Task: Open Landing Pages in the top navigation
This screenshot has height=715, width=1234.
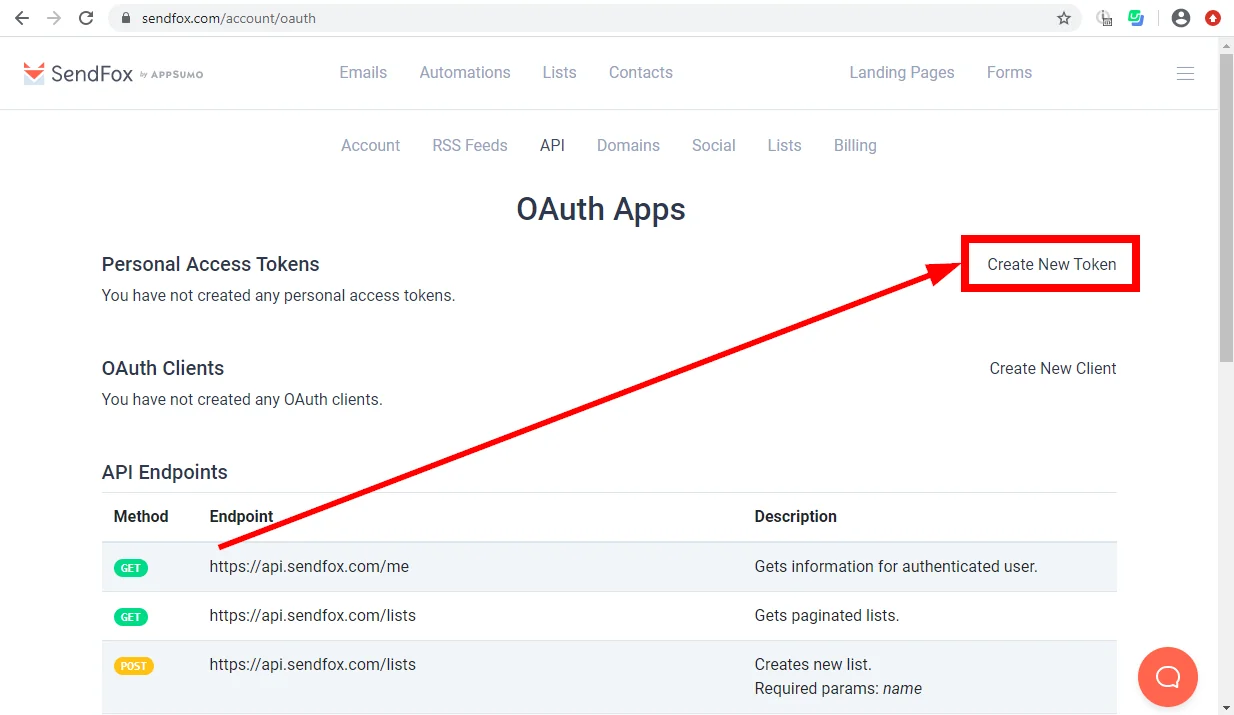Action: (x=902, y=72)
